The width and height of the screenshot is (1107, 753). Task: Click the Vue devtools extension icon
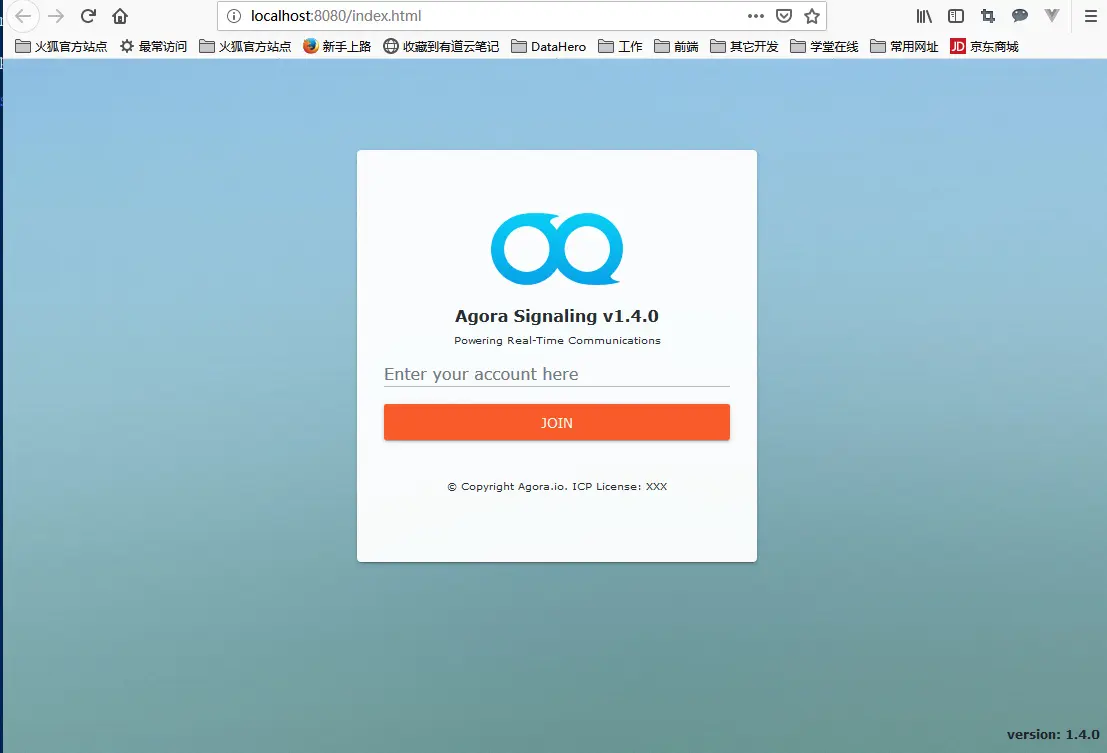[x=1052, y=16]
